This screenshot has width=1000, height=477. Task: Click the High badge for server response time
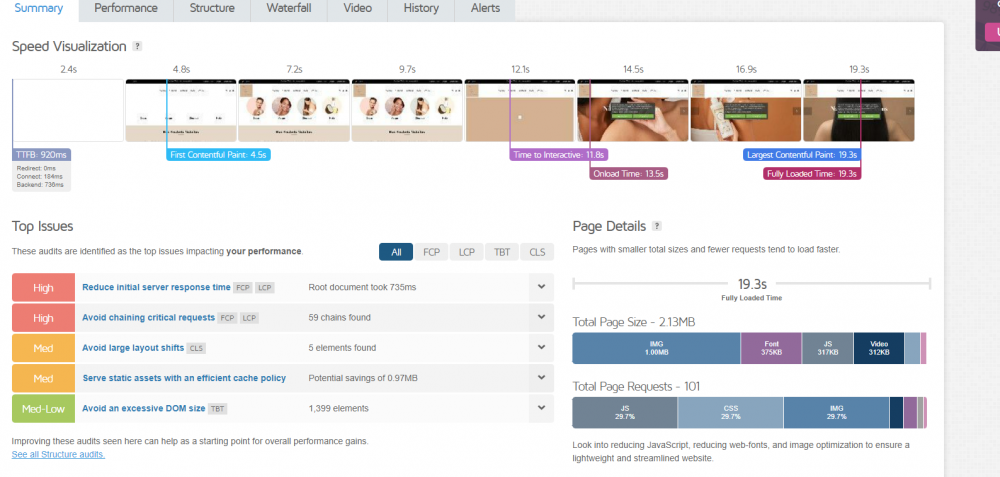point(43,288)
